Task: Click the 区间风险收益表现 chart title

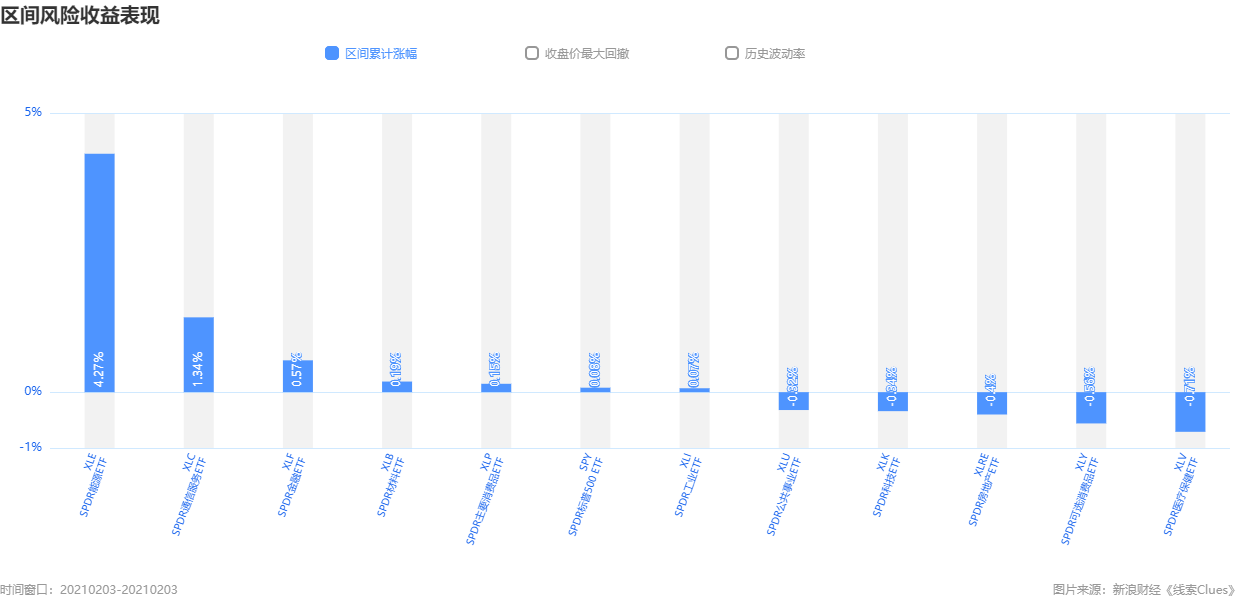Action: (x=80, y=15)
